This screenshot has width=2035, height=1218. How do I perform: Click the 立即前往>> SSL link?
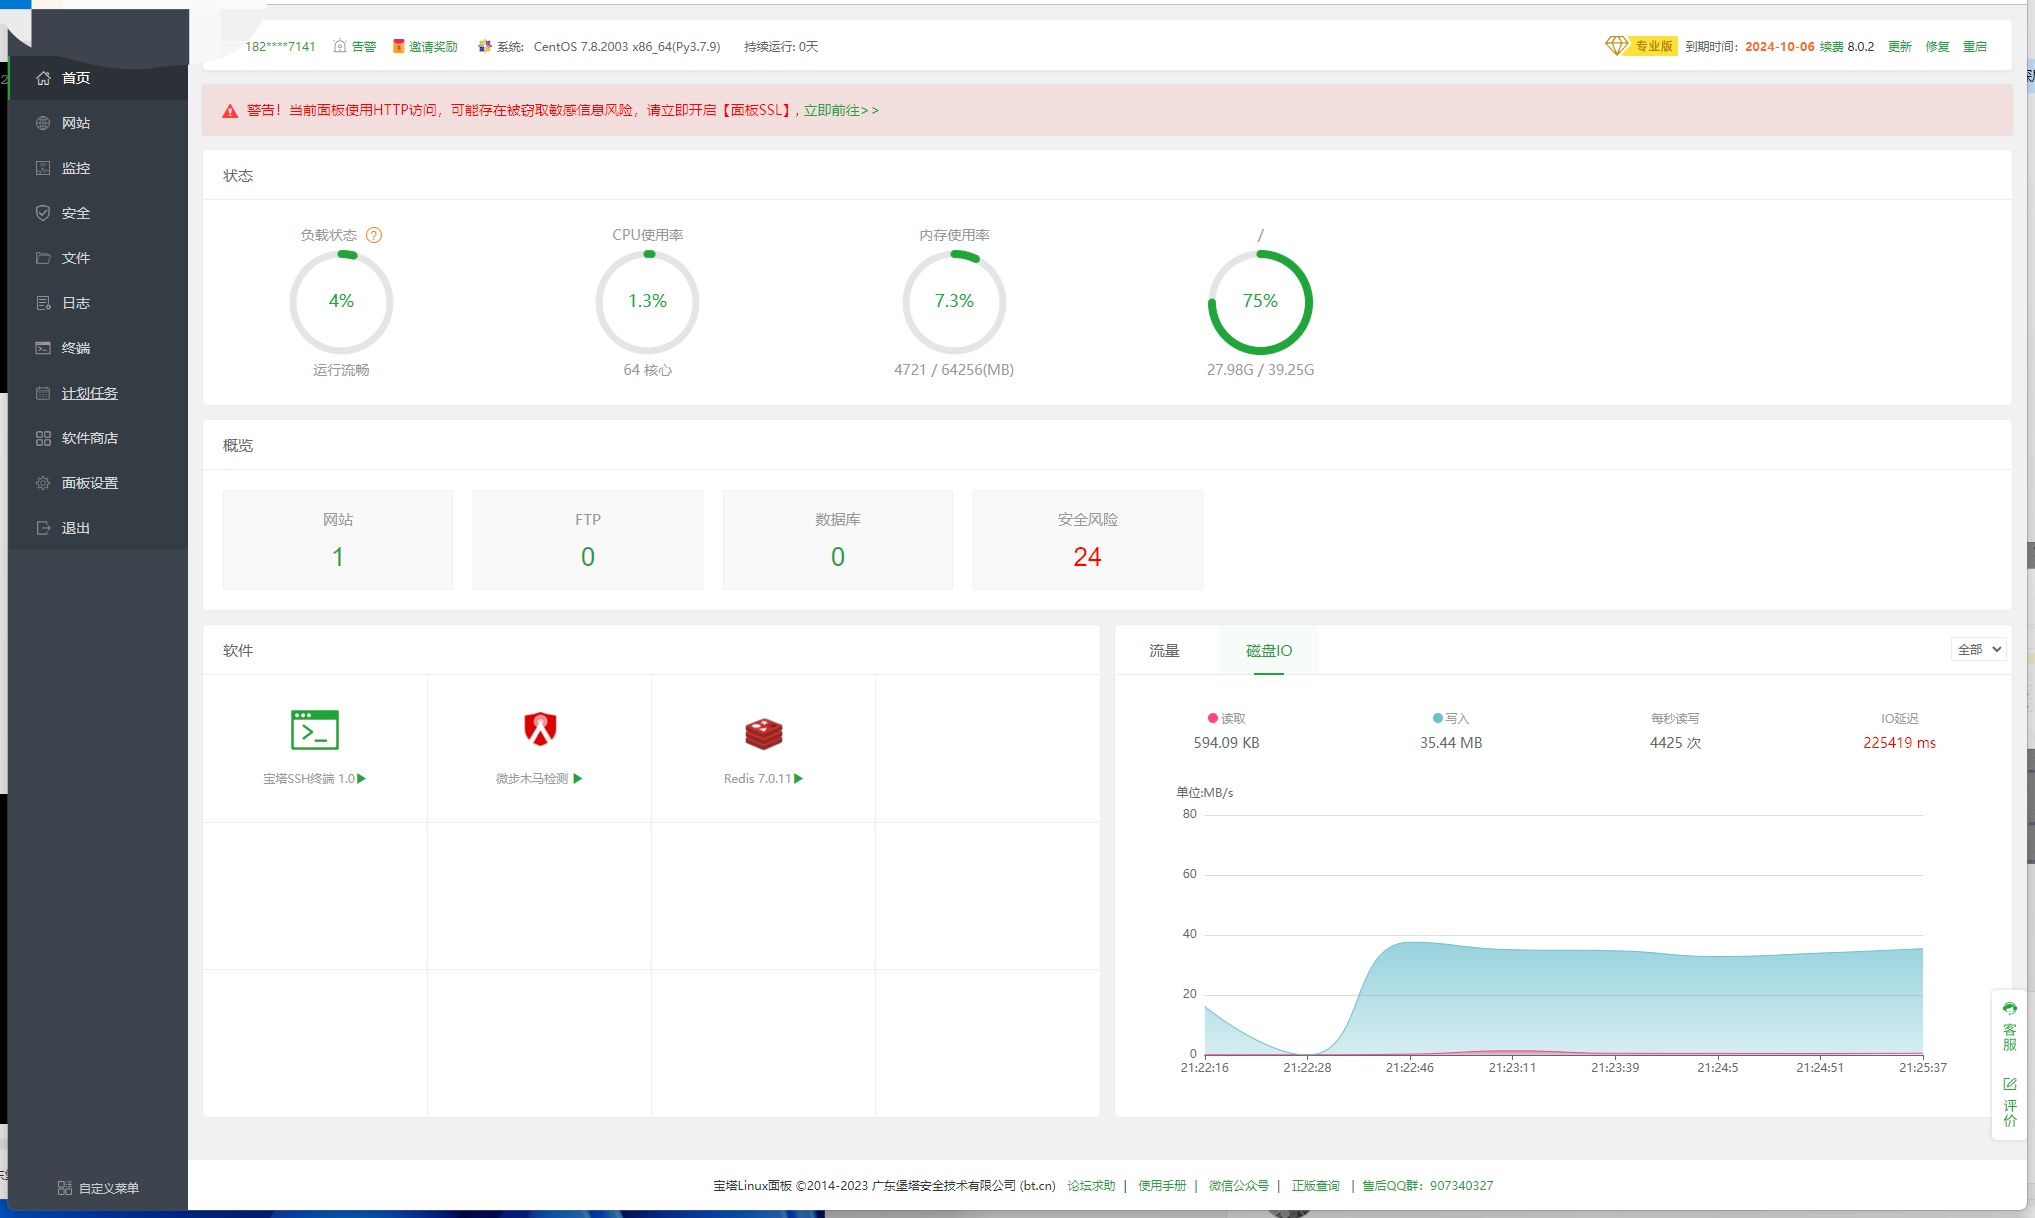[x=841, y=111]
